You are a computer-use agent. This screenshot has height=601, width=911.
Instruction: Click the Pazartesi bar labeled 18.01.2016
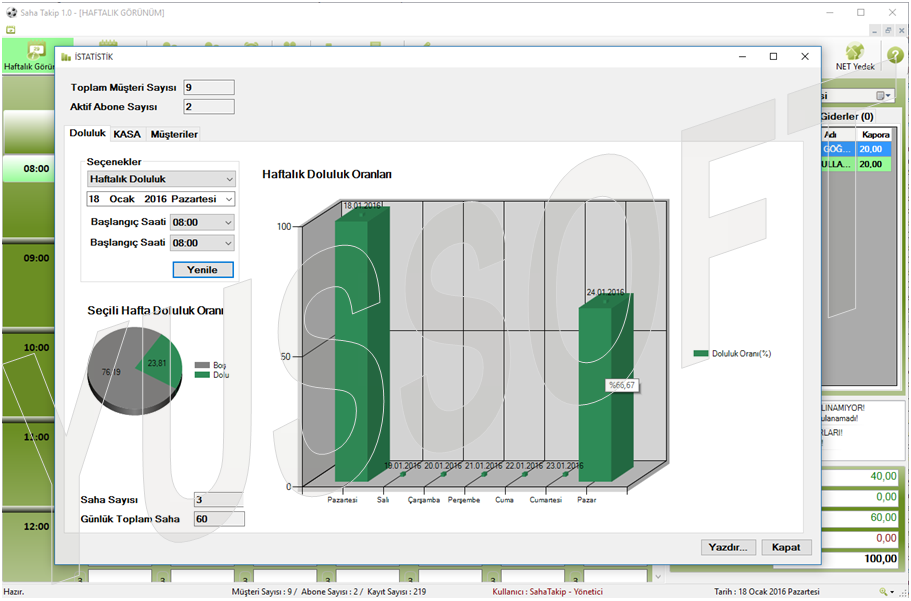360,346
